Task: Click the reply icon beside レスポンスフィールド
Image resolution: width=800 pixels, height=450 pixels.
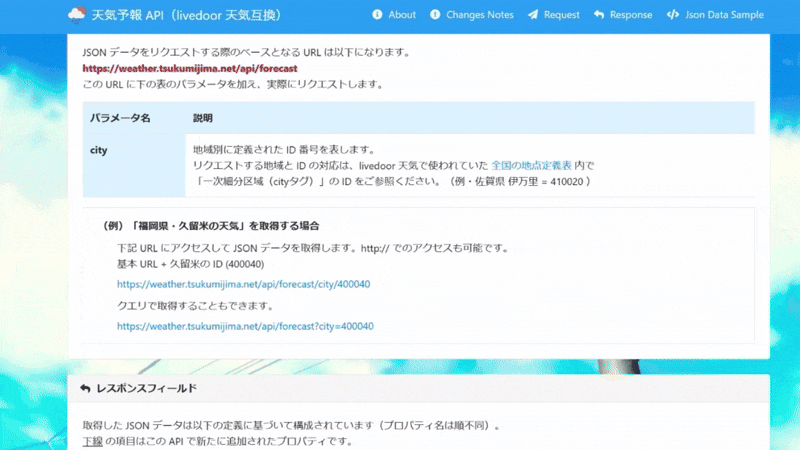Action: coord(85,389)
